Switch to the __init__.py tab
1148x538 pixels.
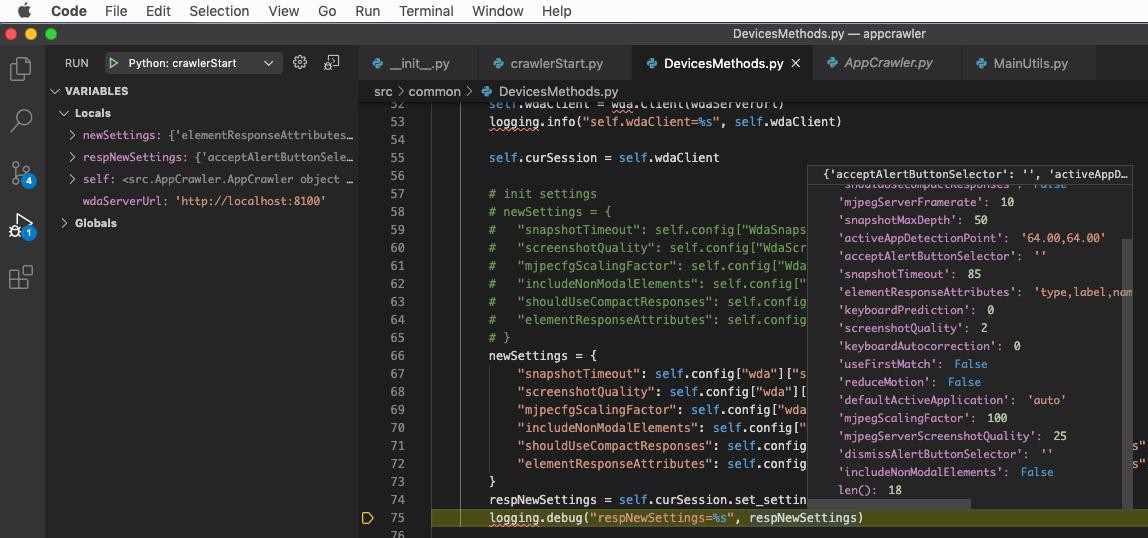[417, 63]
